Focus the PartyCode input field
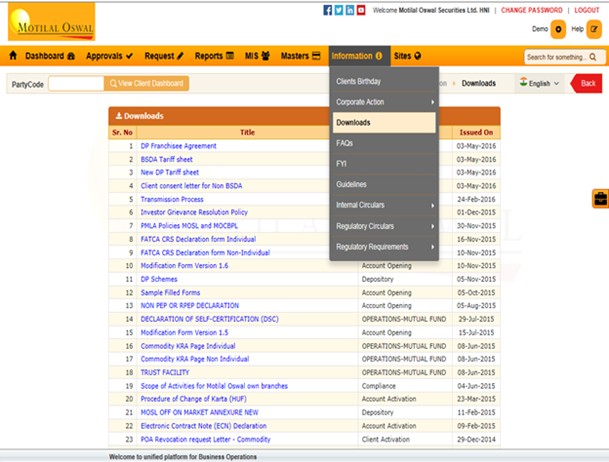This screenshot has width=609, height=462. (x=76, y=83)
